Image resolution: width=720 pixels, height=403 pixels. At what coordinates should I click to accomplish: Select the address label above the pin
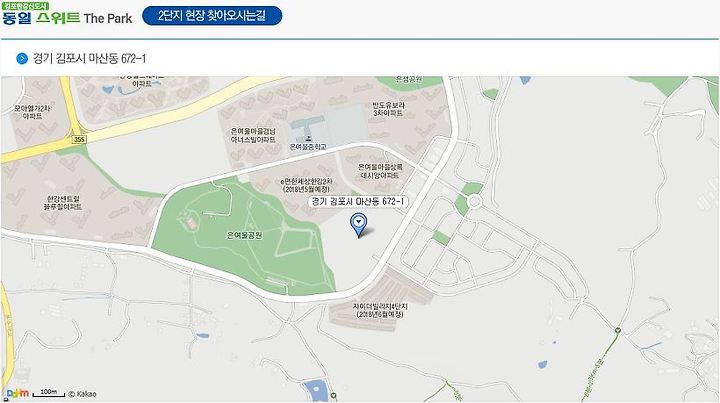tap(358, 202)
